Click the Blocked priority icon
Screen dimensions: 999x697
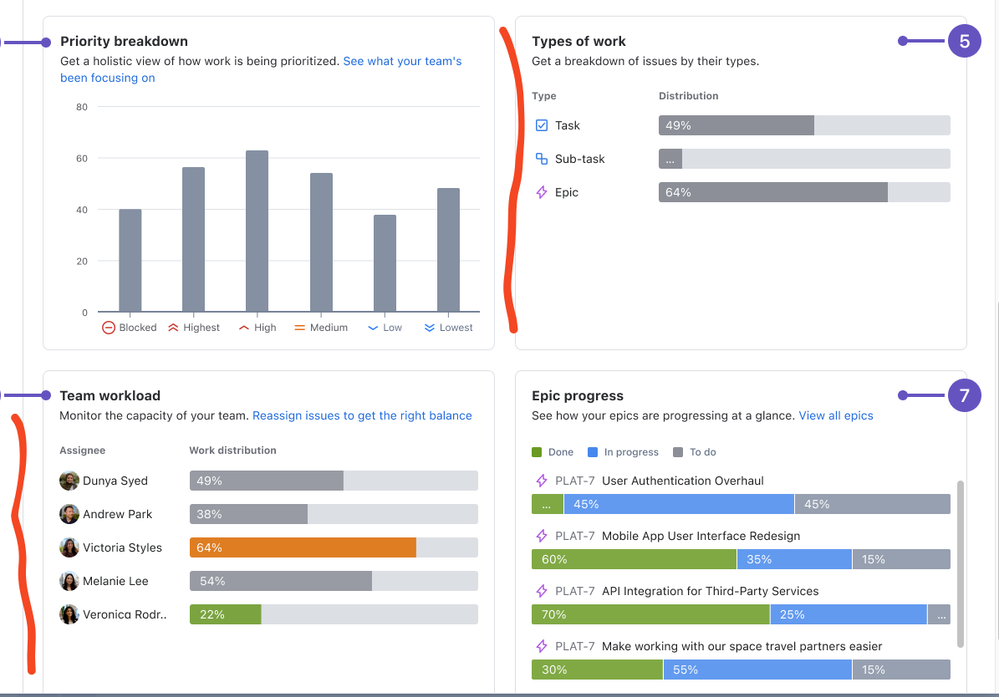108,327
